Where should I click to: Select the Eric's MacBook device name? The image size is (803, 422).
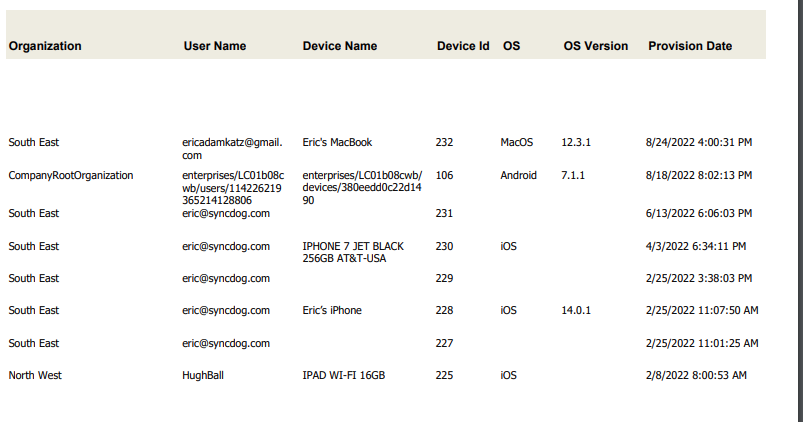[337, 143]
